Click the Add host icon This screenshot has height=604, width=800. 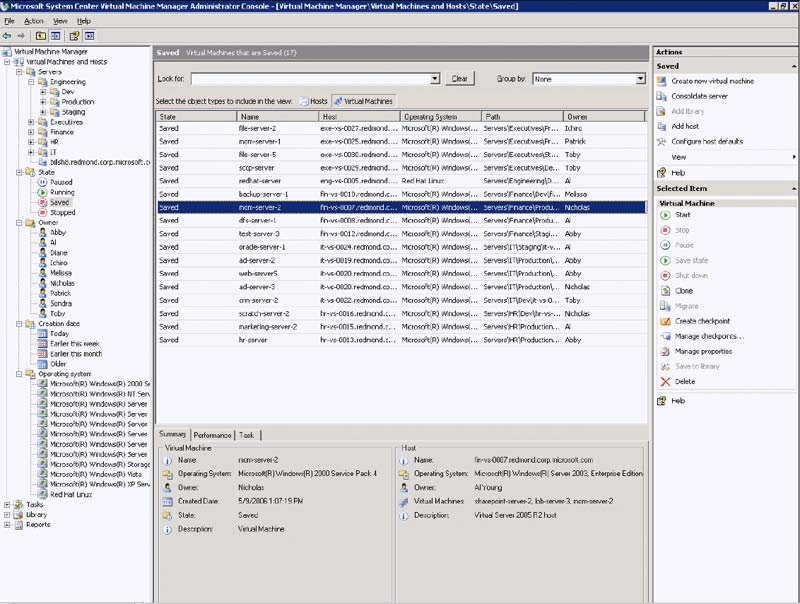point(663,126)
